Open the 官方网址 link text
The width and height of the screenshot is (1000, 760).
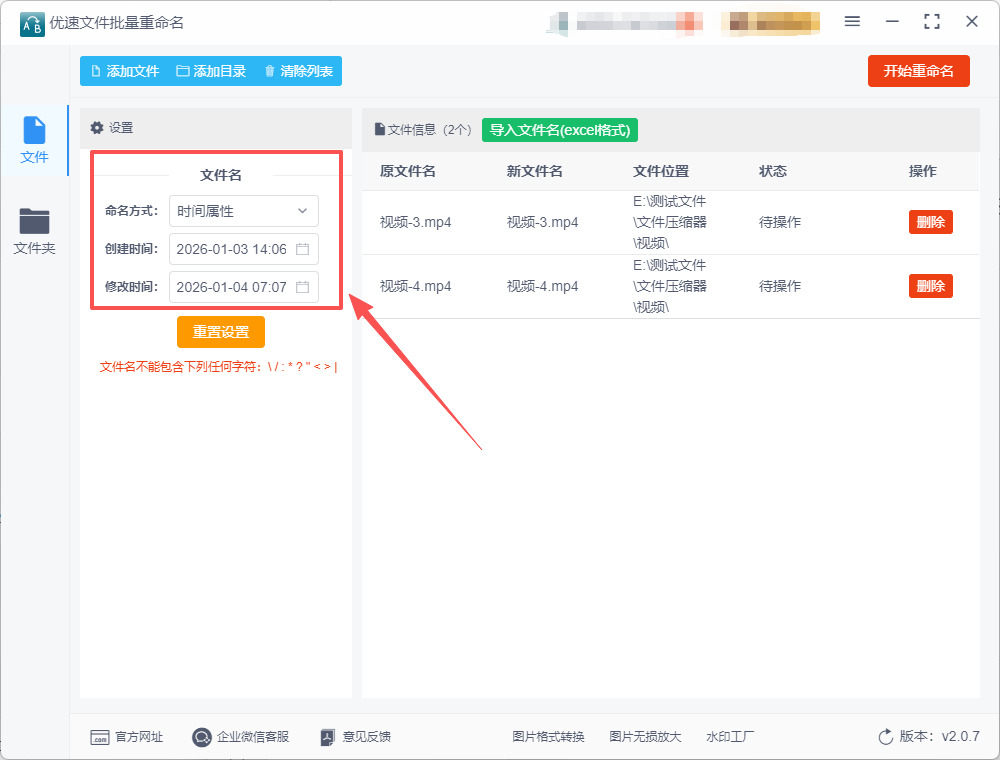139,737
